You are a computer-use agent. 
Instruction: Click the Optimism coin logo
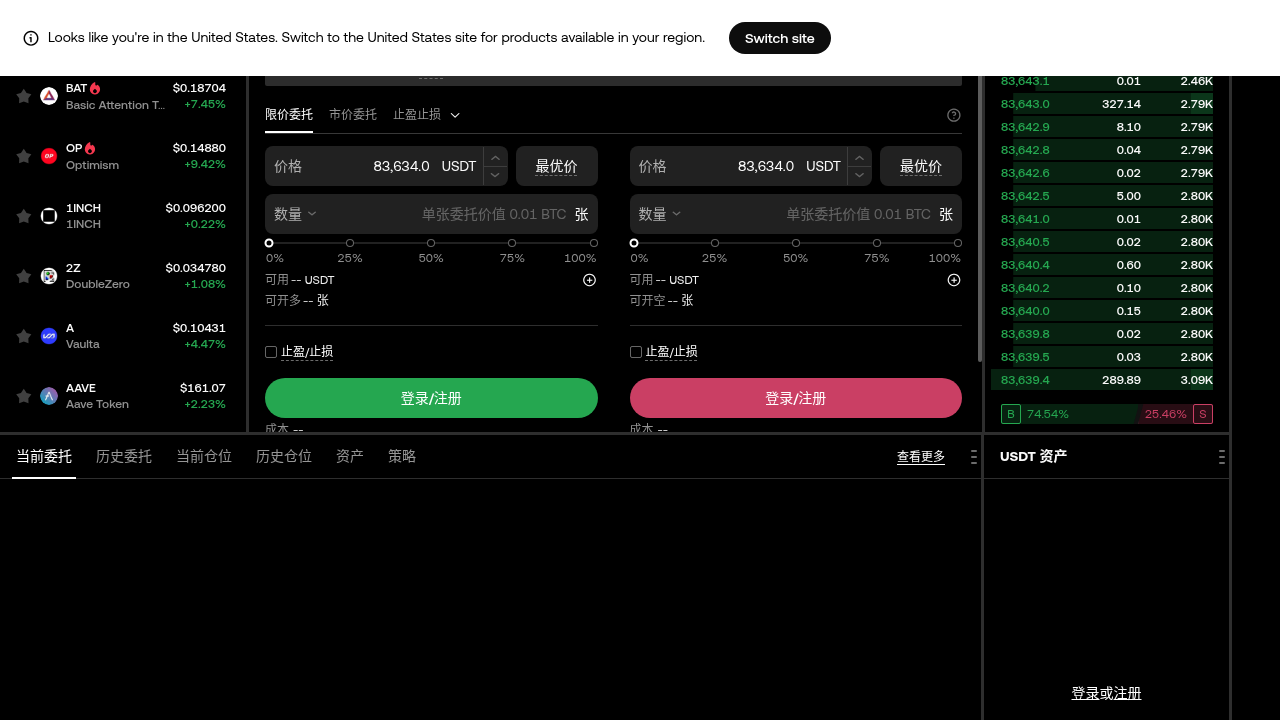49,156
